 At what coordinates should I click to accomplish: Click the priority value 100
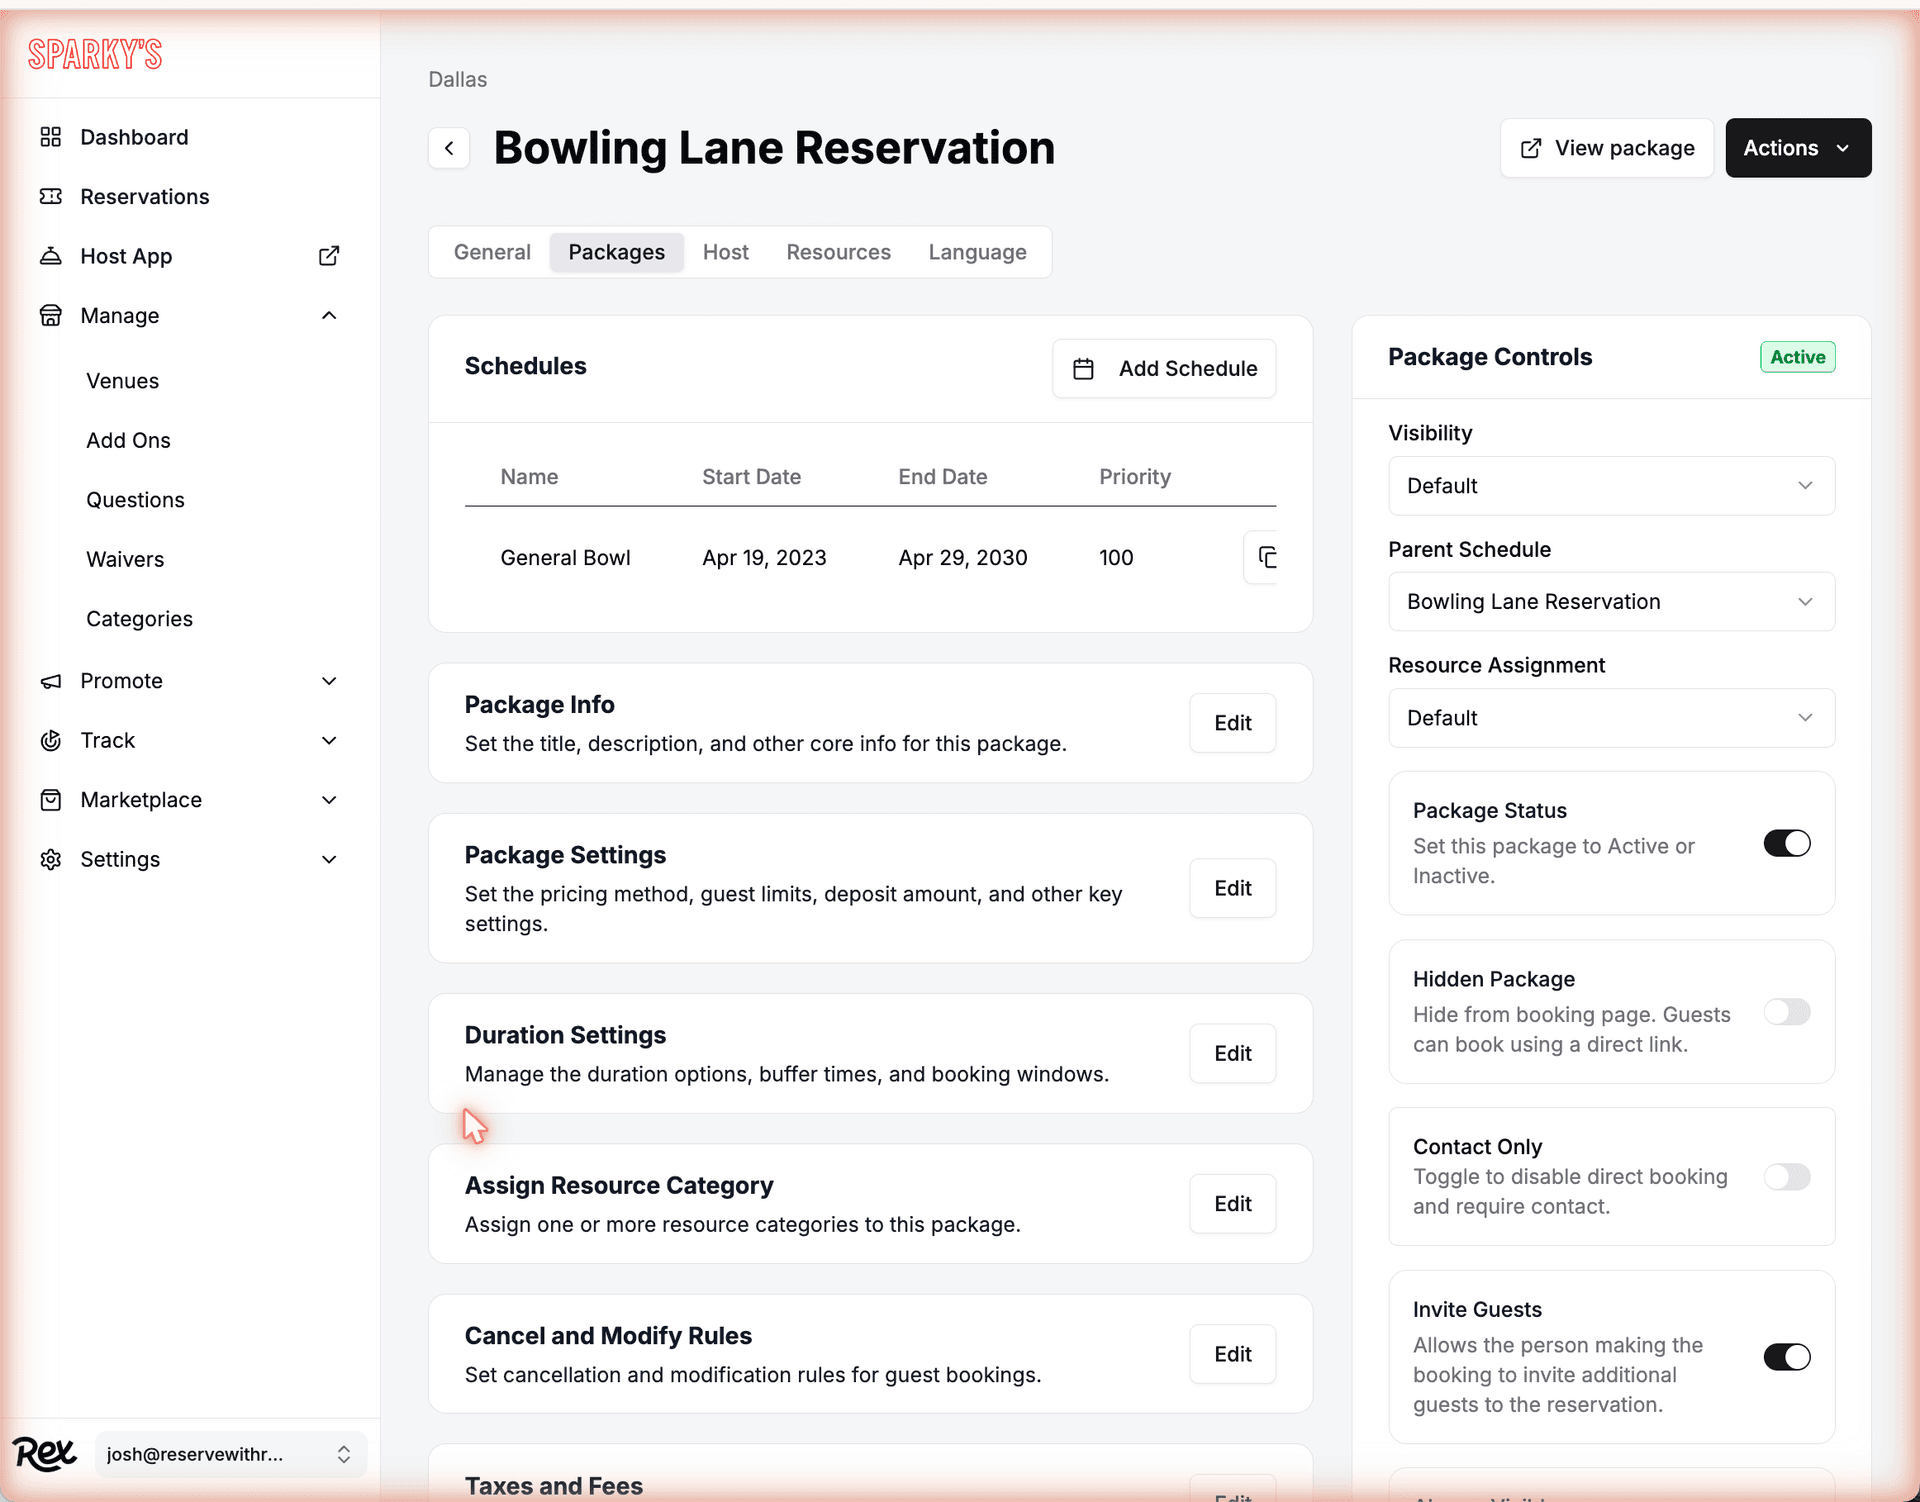pyautogui.click(x=1116, y=558)
